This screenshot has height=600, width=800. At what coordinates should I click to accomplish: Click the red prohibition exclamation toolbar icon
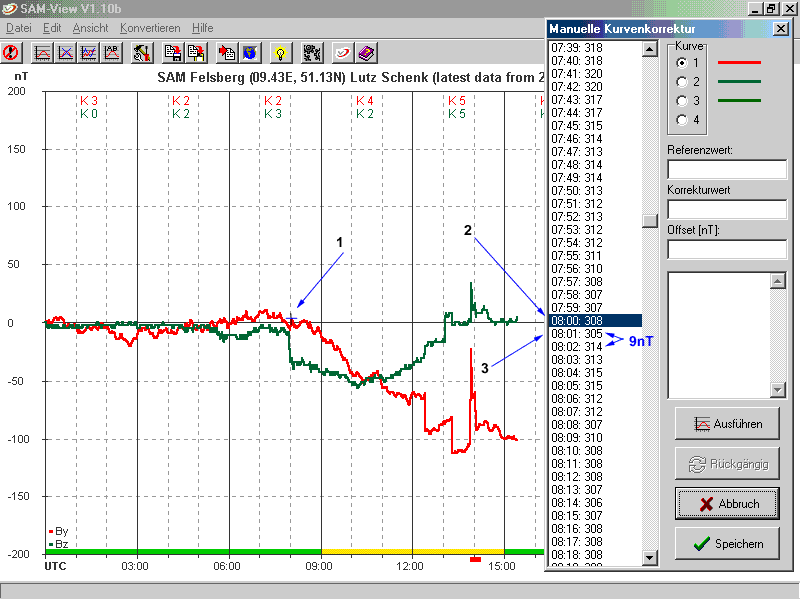(11, 53)
